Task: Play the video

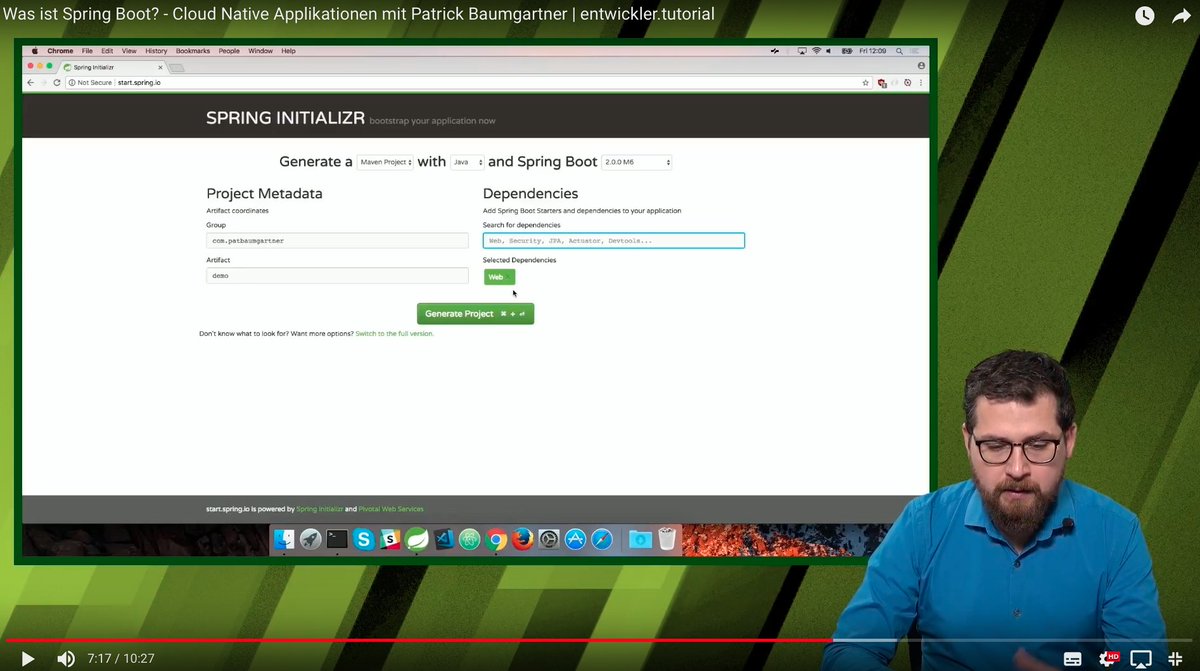Action: pos(28,658)
